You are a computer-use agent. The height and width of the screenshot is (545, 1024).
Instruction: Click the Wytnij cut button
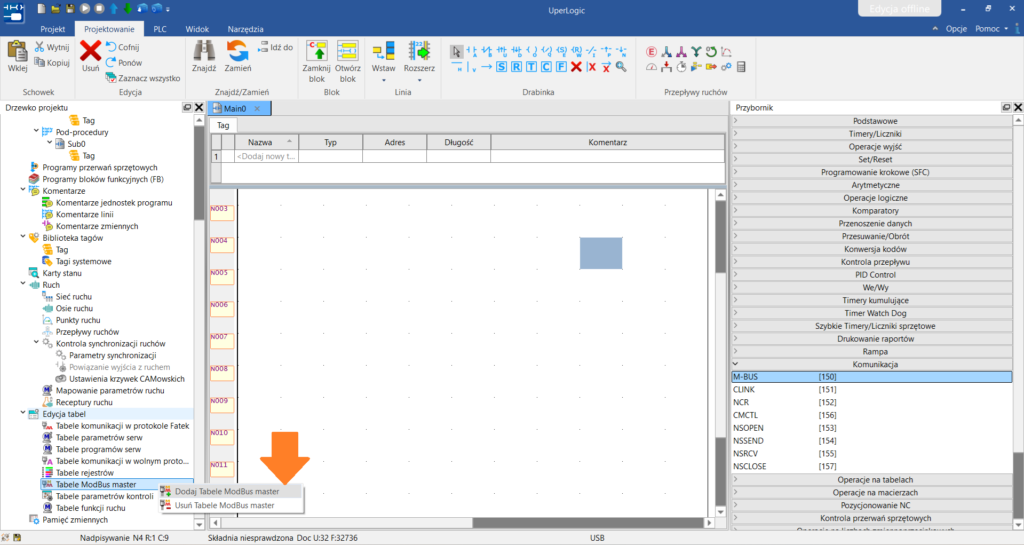pyautogui.click(x=52, y=47)
